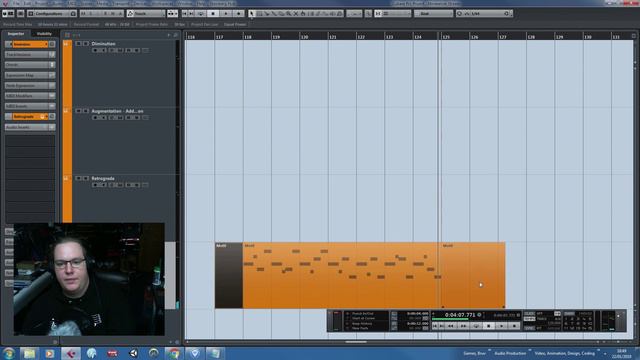Click Stop on the floating transport panel
The width and height of the screenshot is (640, 360).
(489, 326)
